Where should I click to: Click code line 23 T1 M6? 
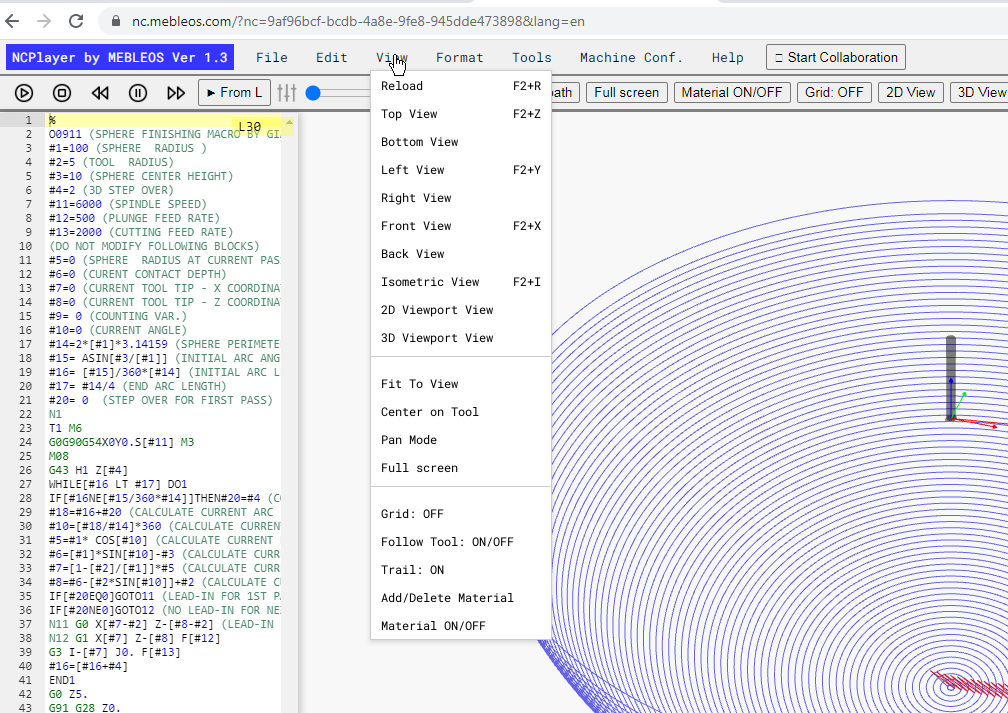[x=66, y=428]
